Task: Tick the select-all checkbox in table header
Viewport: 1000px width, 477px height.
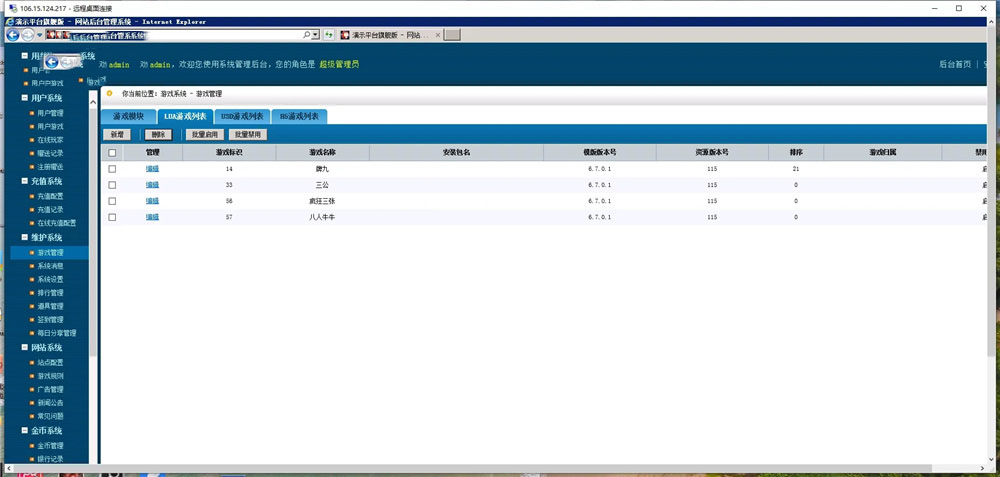Action: coord(112,153)
